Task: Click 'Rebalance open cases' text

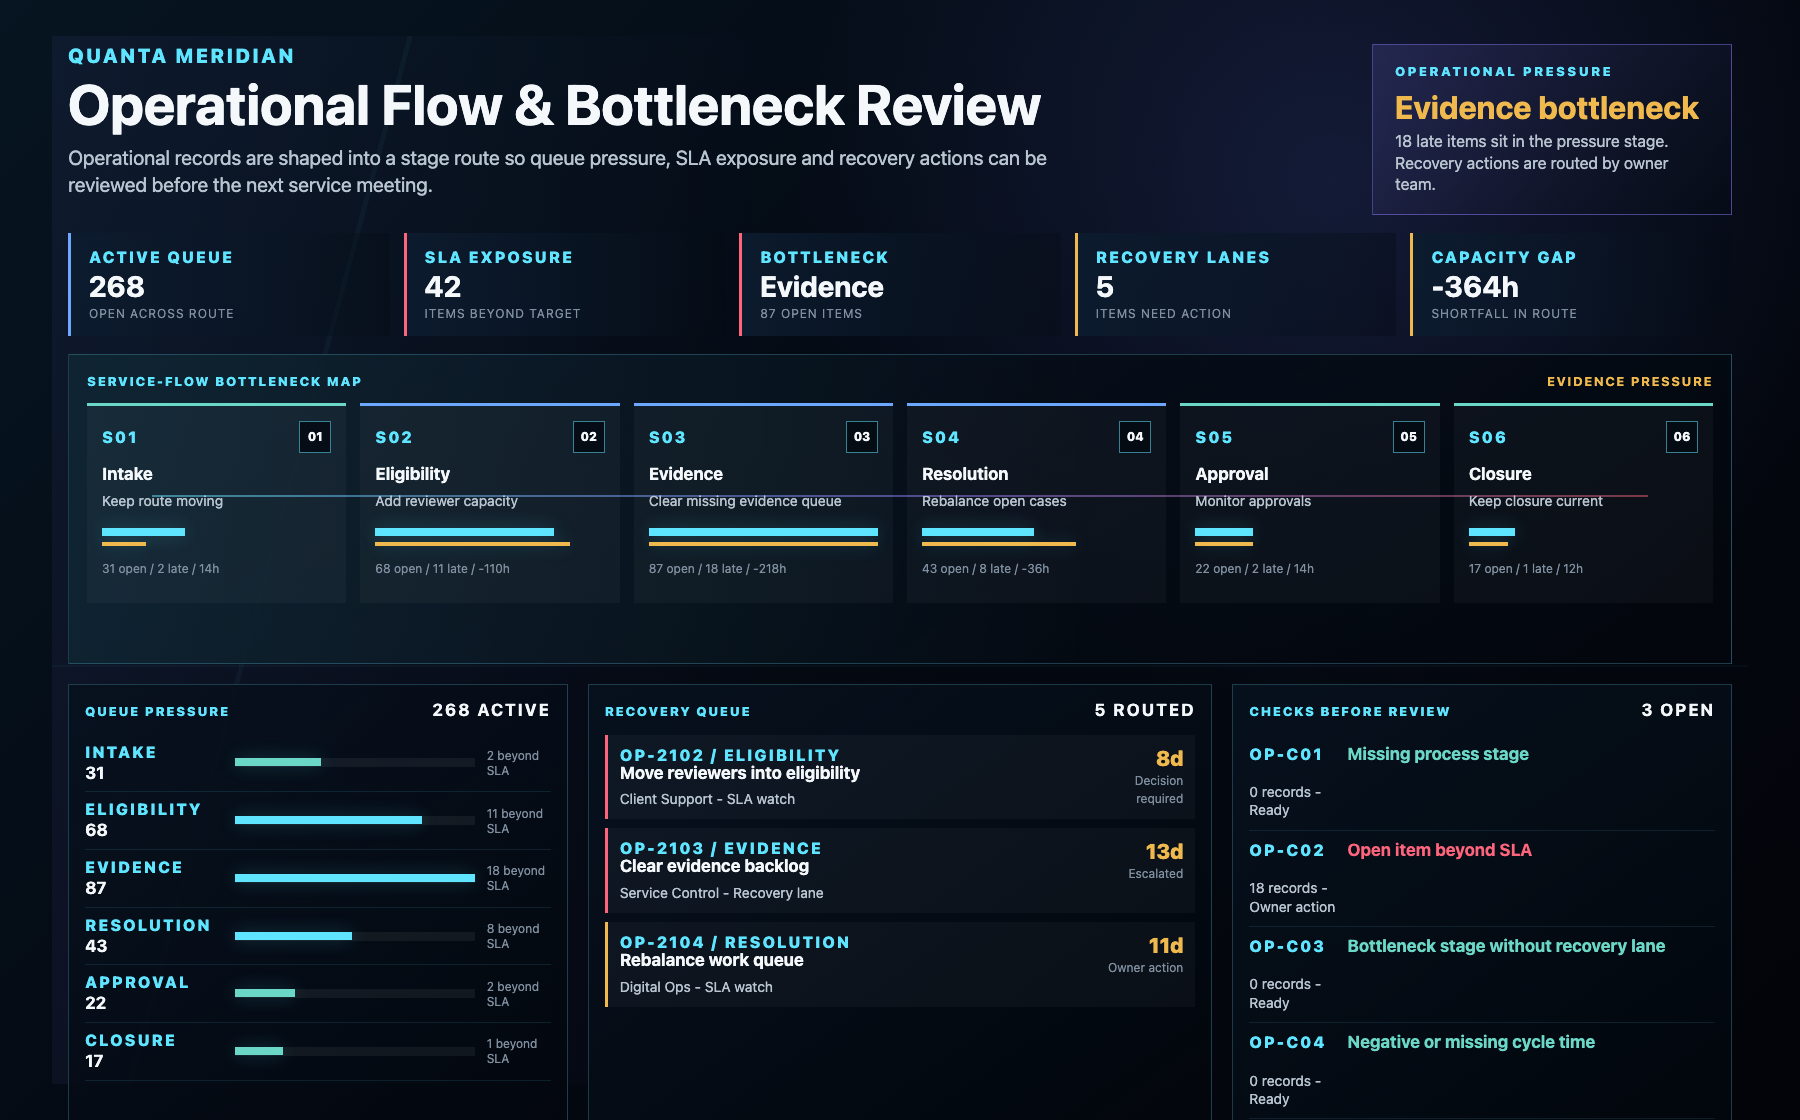Action: coord(994,501)
